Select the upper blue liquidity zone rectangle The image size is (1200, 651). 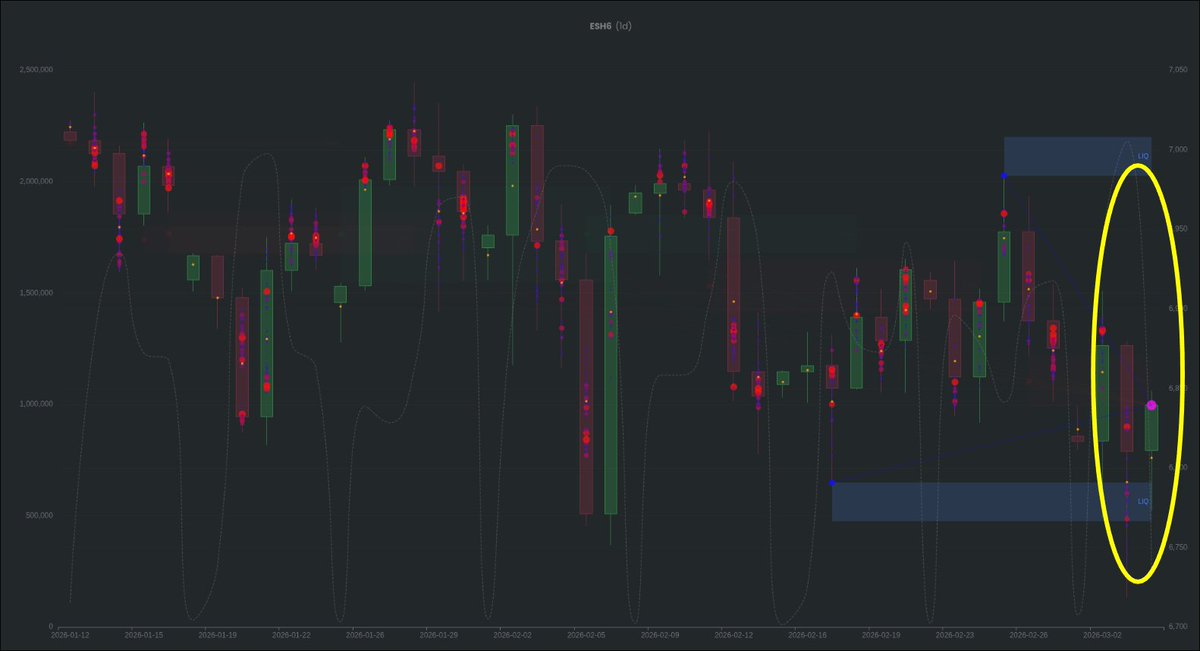(x=1077, y=156)
